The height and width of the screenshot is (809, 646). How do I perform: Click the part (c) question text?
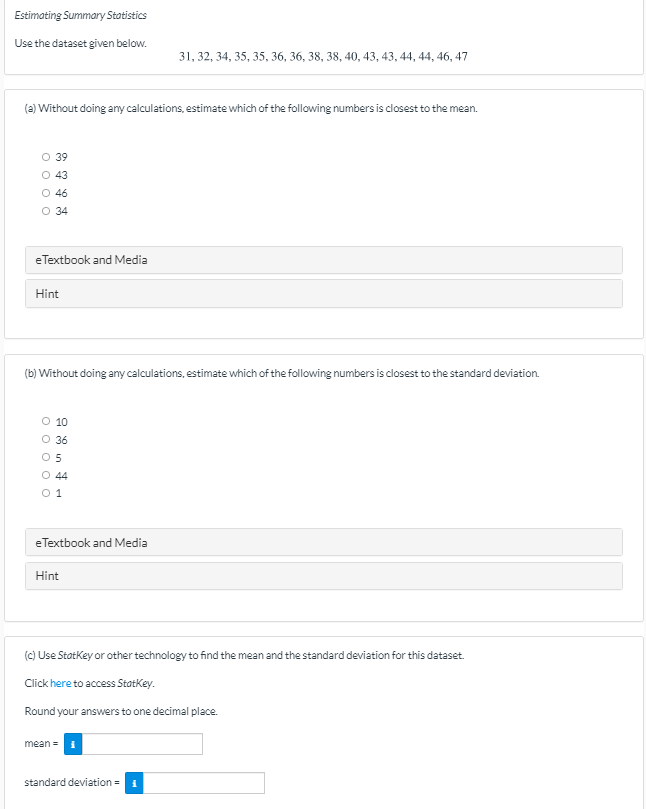250,654
